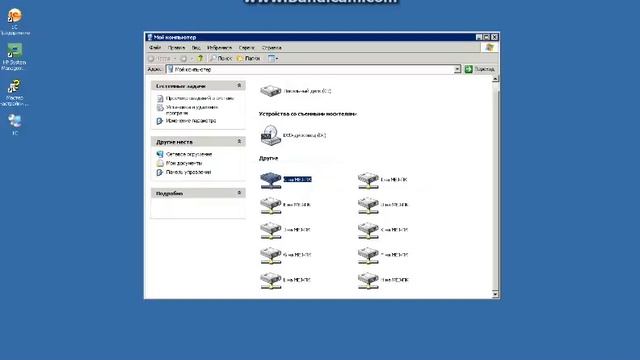This screenshot has width=640, height=360.
Task: Open Просмотр сведений о системе link
Action: click(200, 98)
